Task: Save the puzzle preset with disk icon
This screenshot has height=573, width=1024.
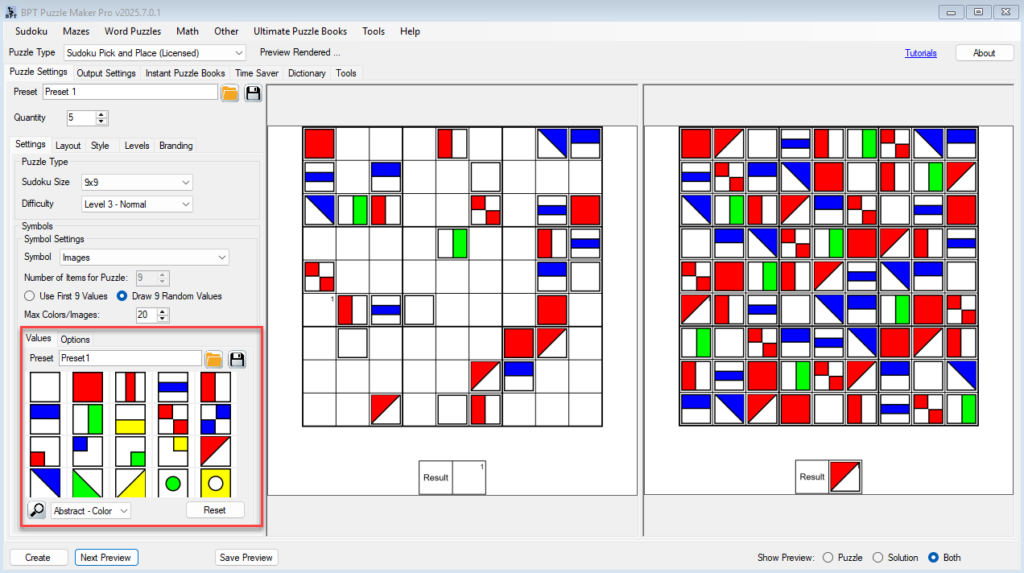Action: (x=253, y=93)
